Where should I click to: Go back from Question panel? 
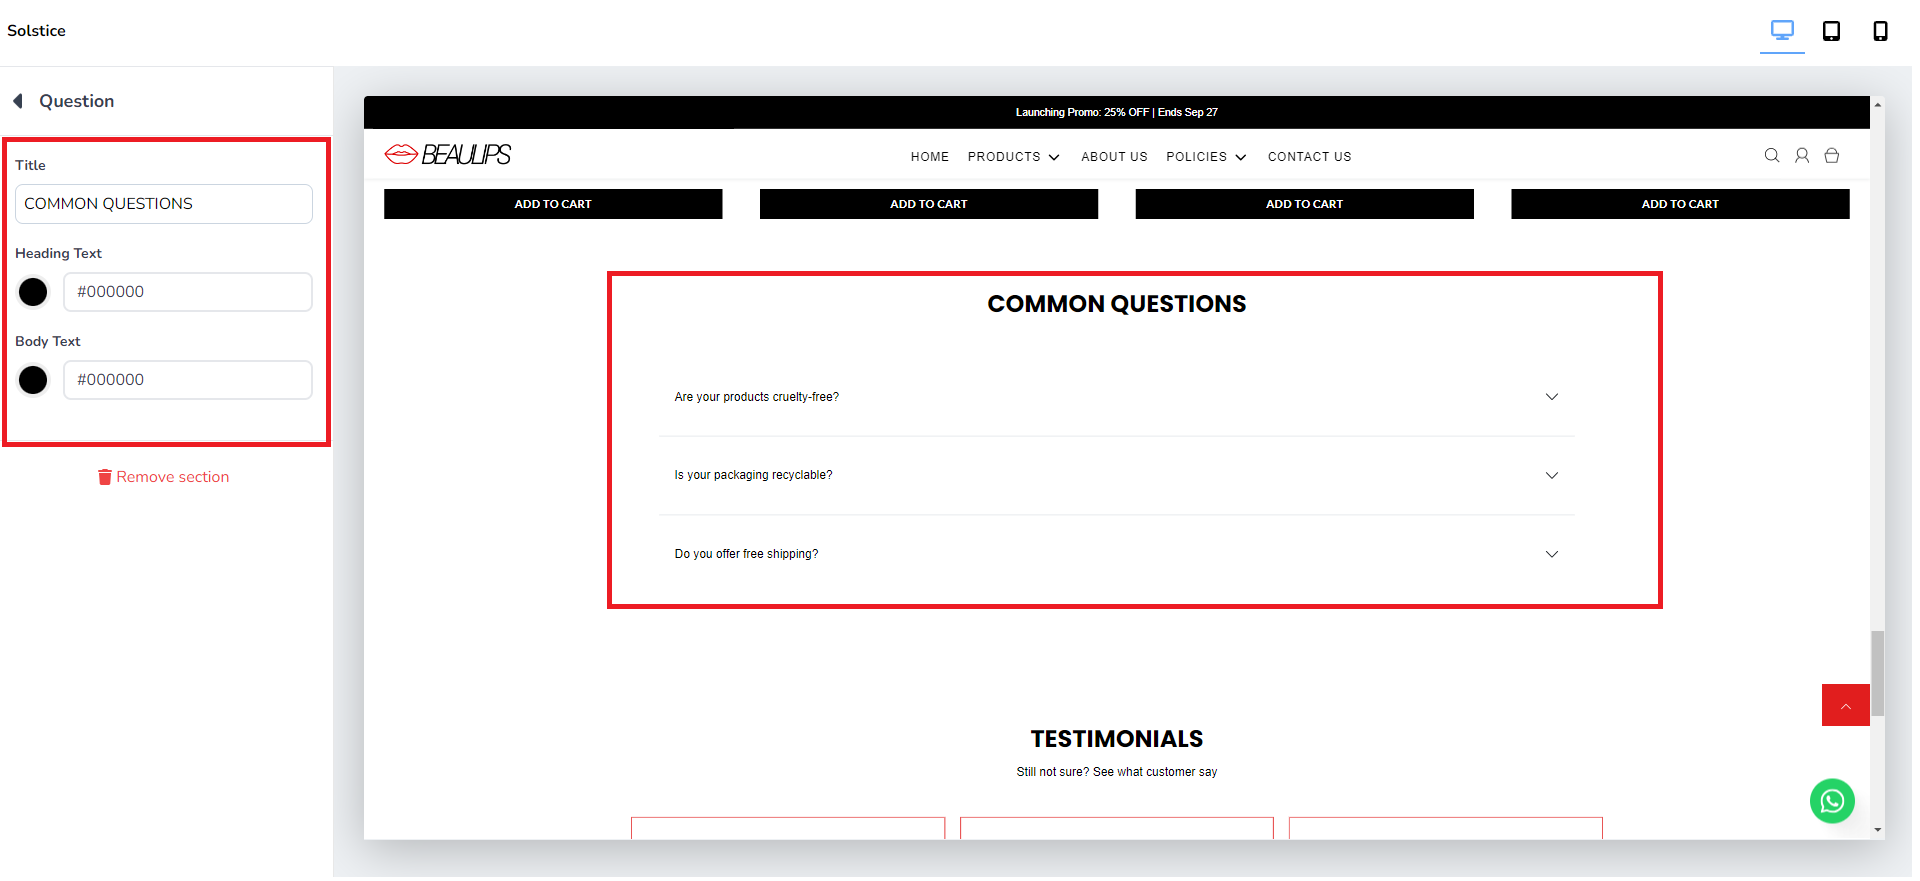click(18, 101)
